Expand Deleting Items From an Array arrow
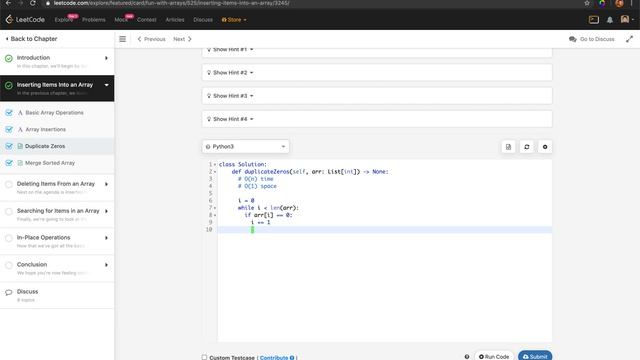Viewport: 640px width, 360px height. pyautogui.click(x=106, y=184)
